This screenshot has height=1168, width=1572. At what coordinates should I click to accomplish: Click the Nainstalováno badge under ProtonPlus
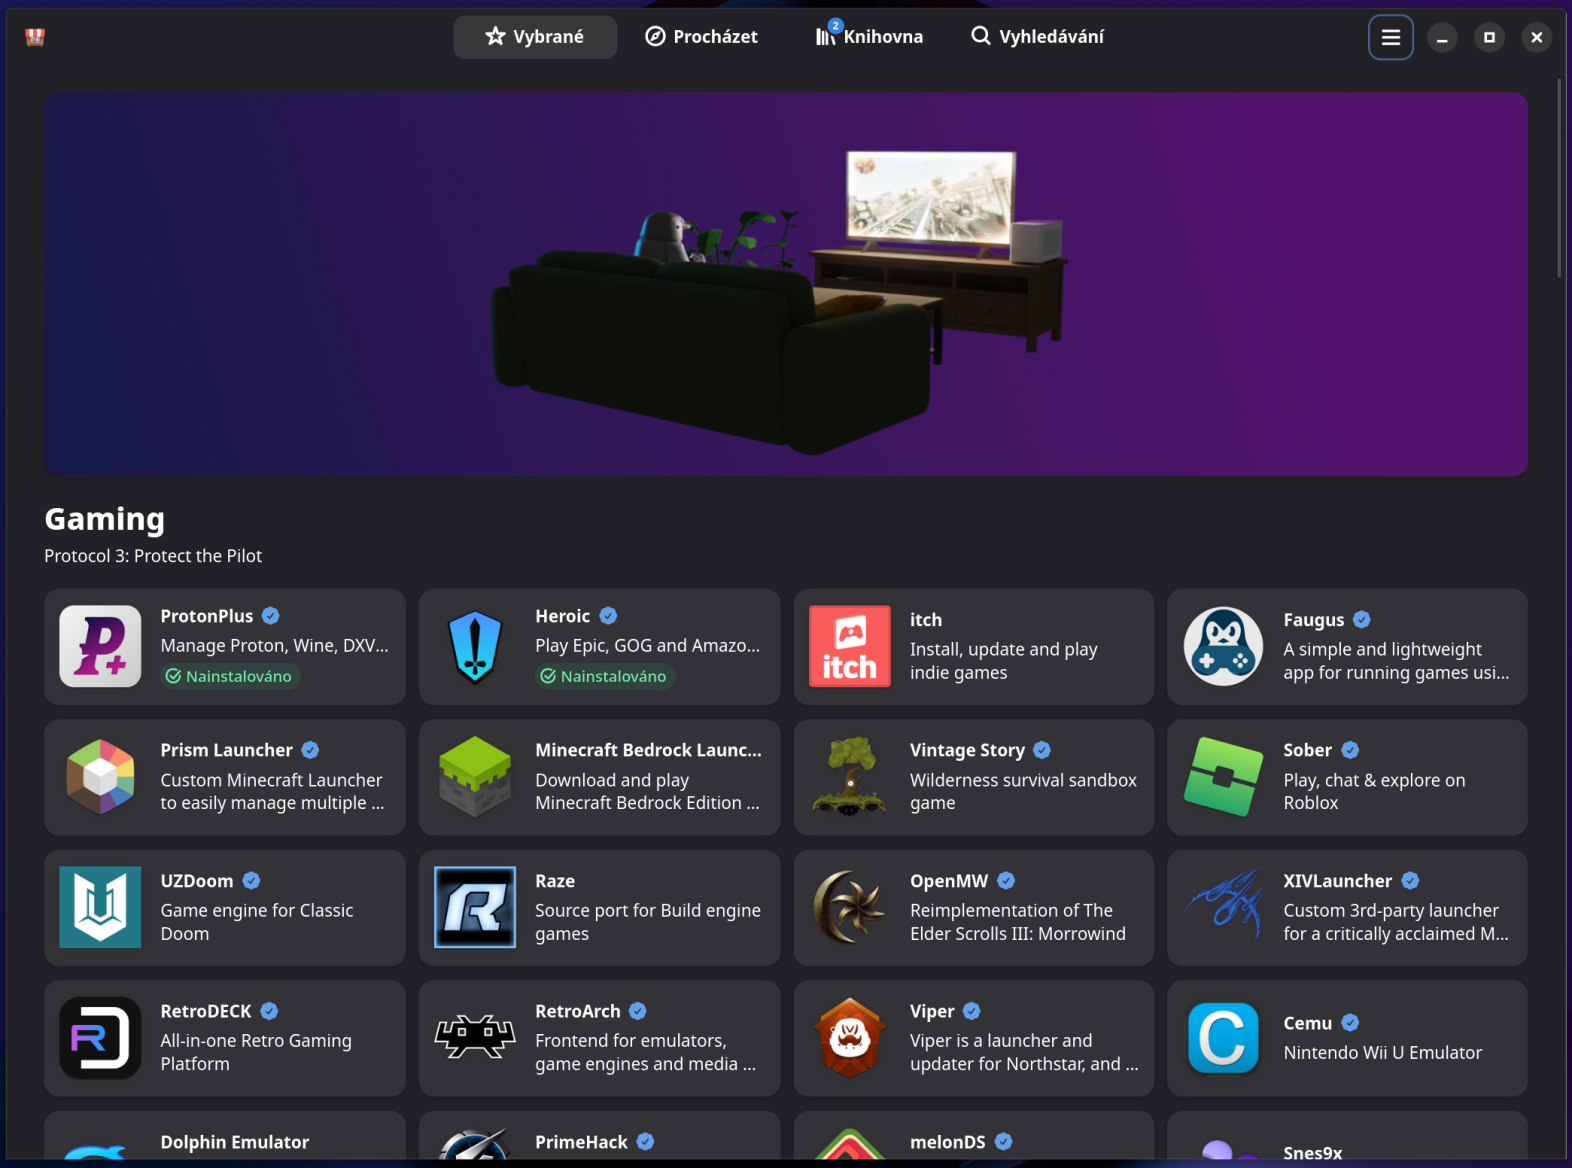(x=230, y=676)
